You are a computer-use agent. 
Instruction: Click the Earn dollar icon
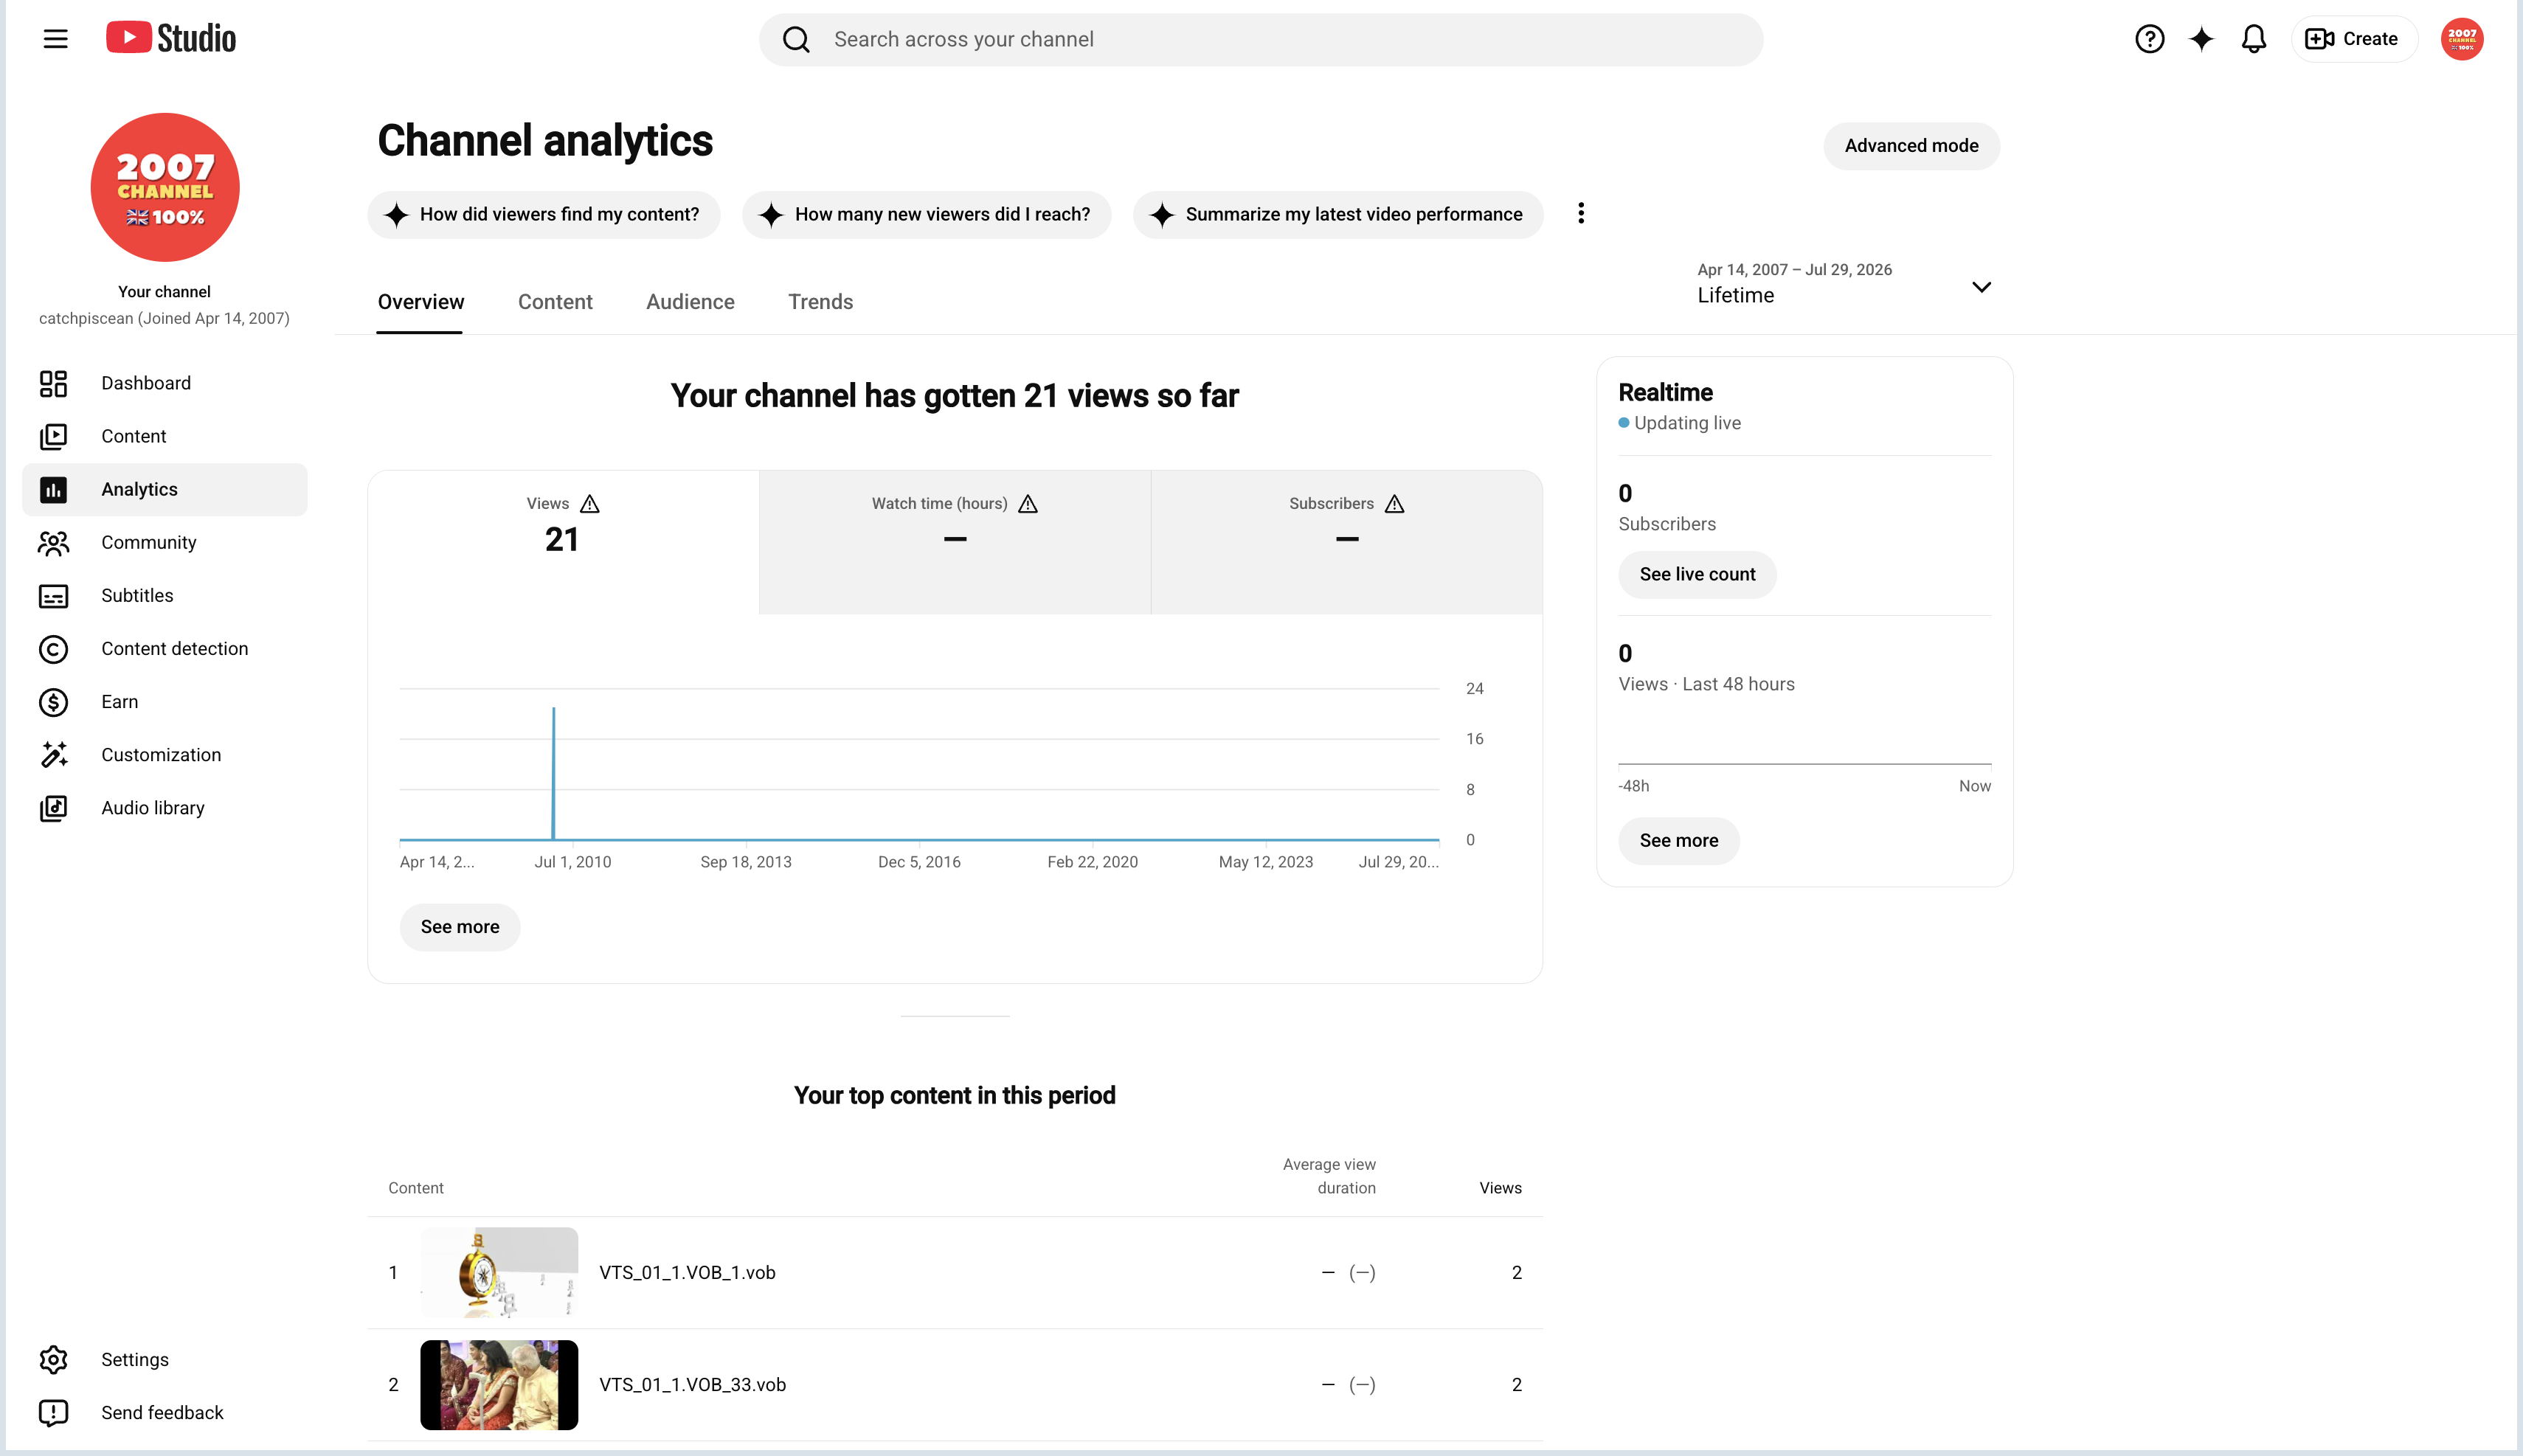pos(53,702)
